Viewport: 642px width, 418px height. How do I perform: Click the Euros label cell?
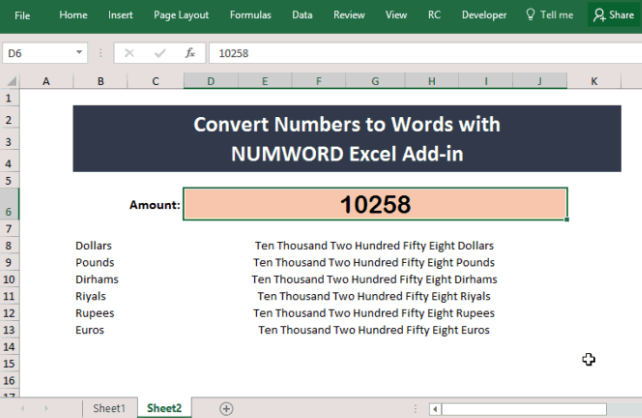click(x=90, y=330)
